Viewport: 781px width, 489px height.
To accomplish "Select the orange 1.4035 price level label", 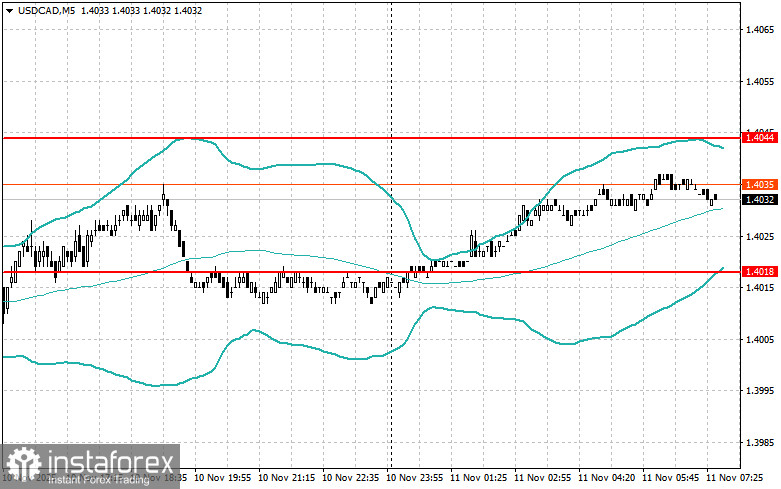I will click(x=759, y=185).
